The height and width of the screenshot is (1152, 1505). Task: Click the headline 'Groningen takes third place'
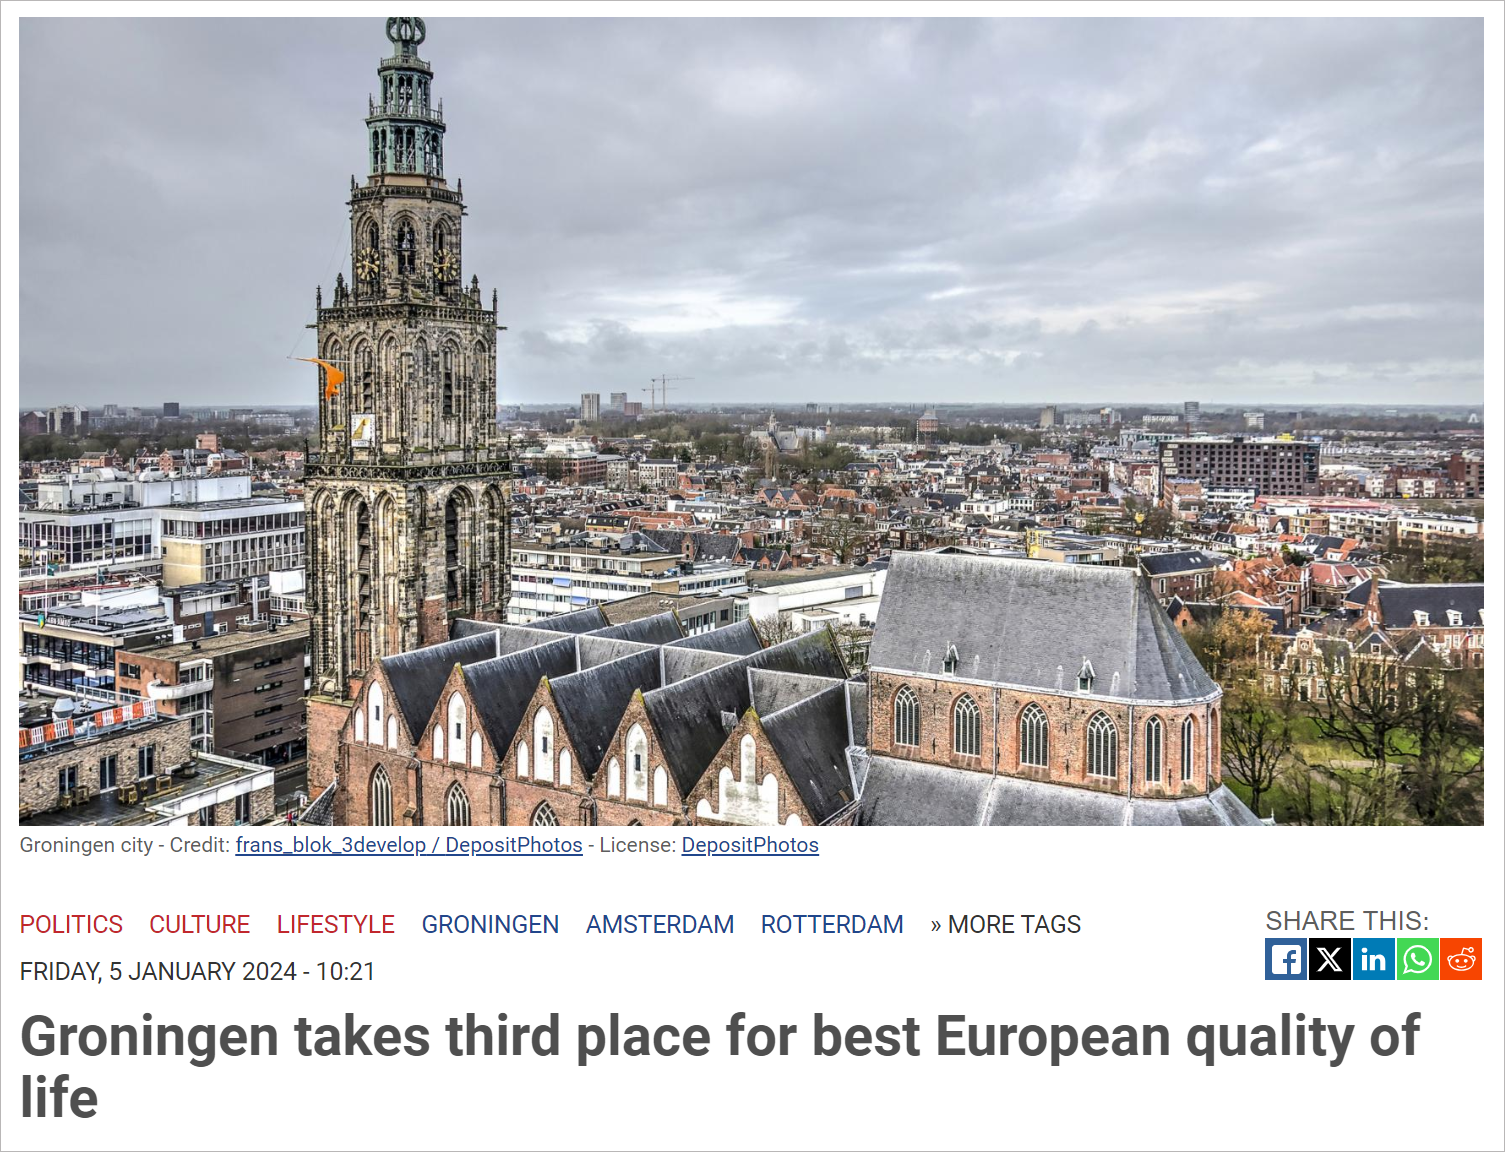coord(719,1067)
